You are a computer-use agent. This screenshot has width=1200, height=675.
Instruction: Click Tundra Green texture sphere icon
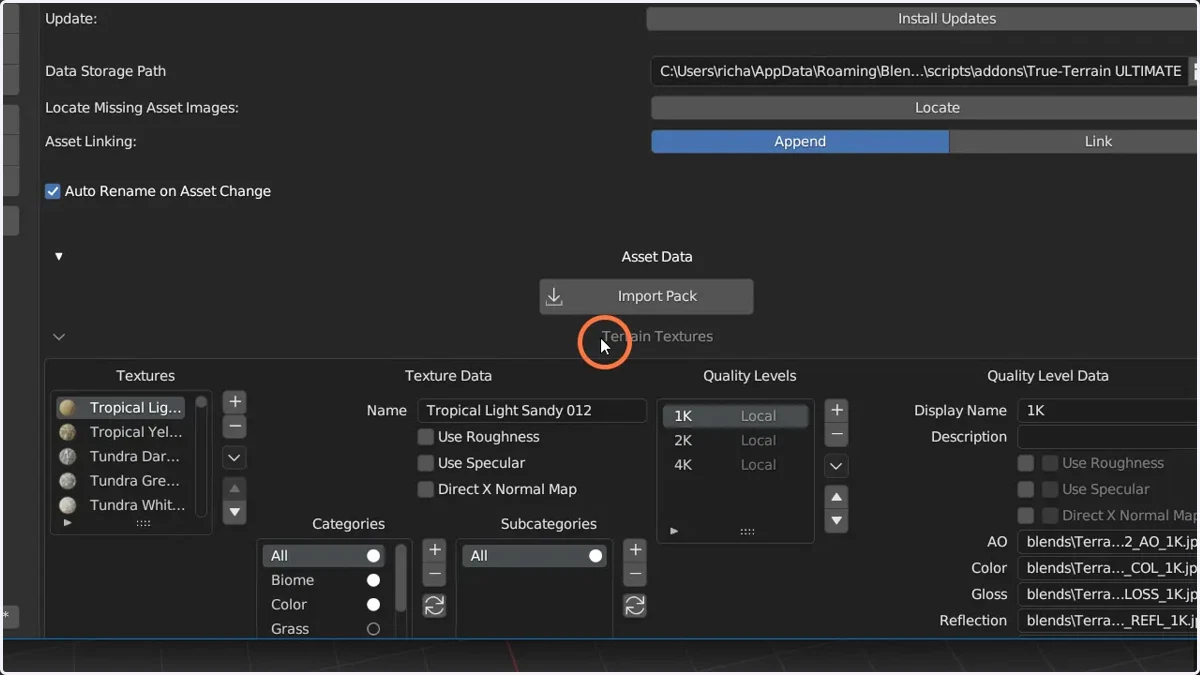[x=68, y=481]
